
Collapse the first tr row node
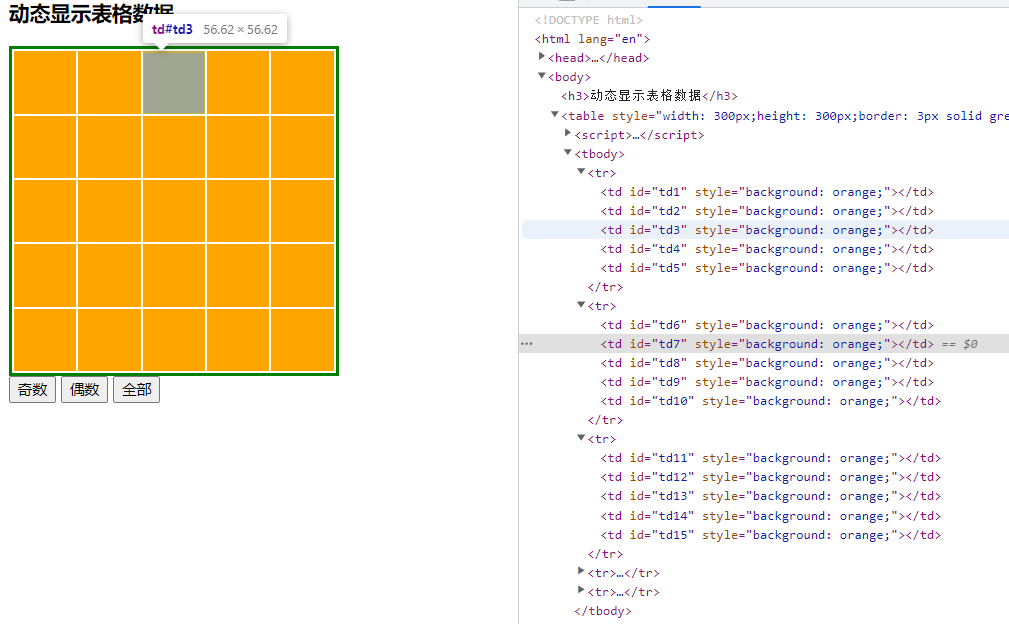(x=581, y=171)
